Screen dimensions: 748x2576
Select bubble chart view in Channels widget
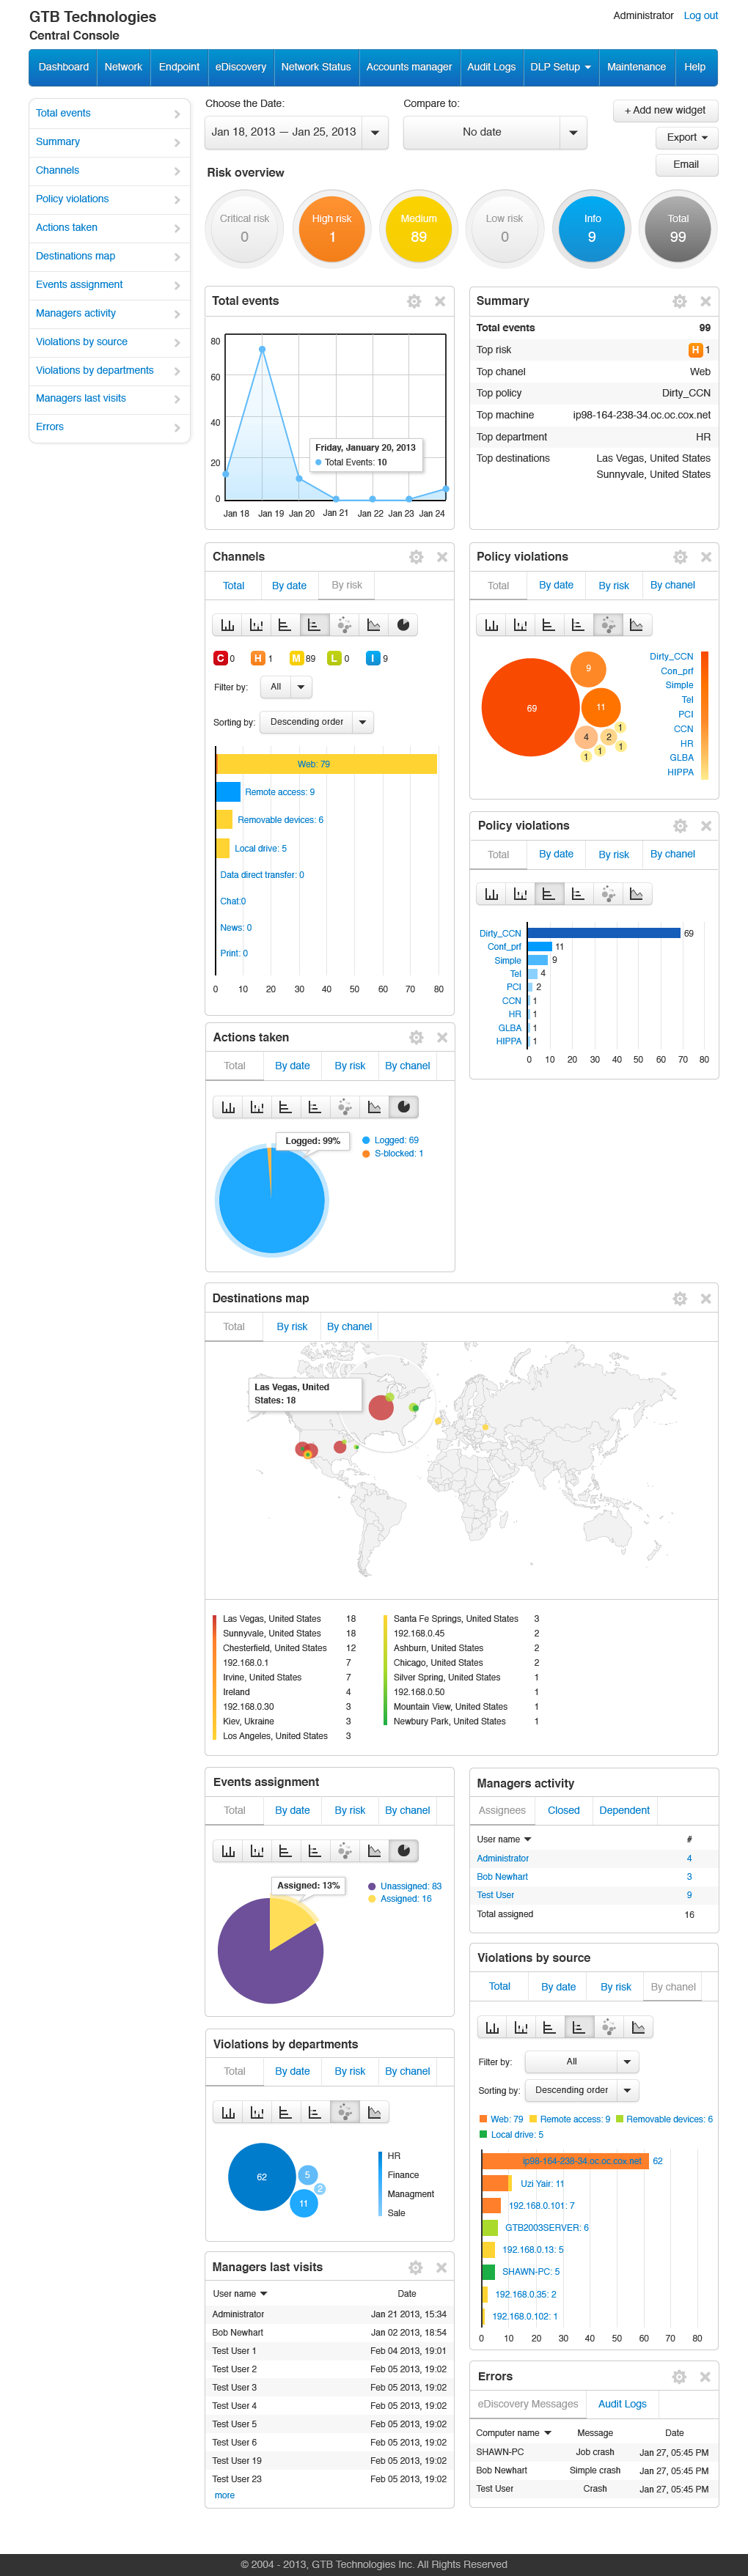coord(344,625)
